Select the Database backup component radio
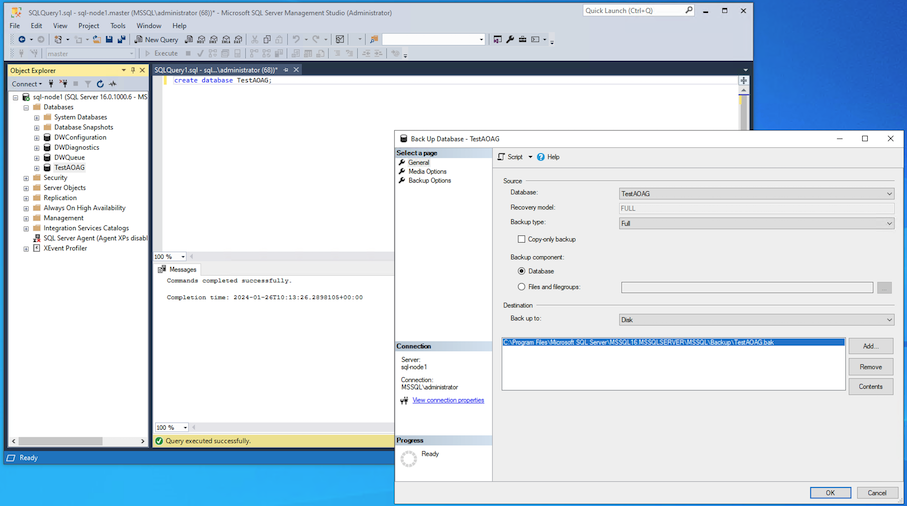Viewport: 907px width, 506px height. click(x=521, y=271)
